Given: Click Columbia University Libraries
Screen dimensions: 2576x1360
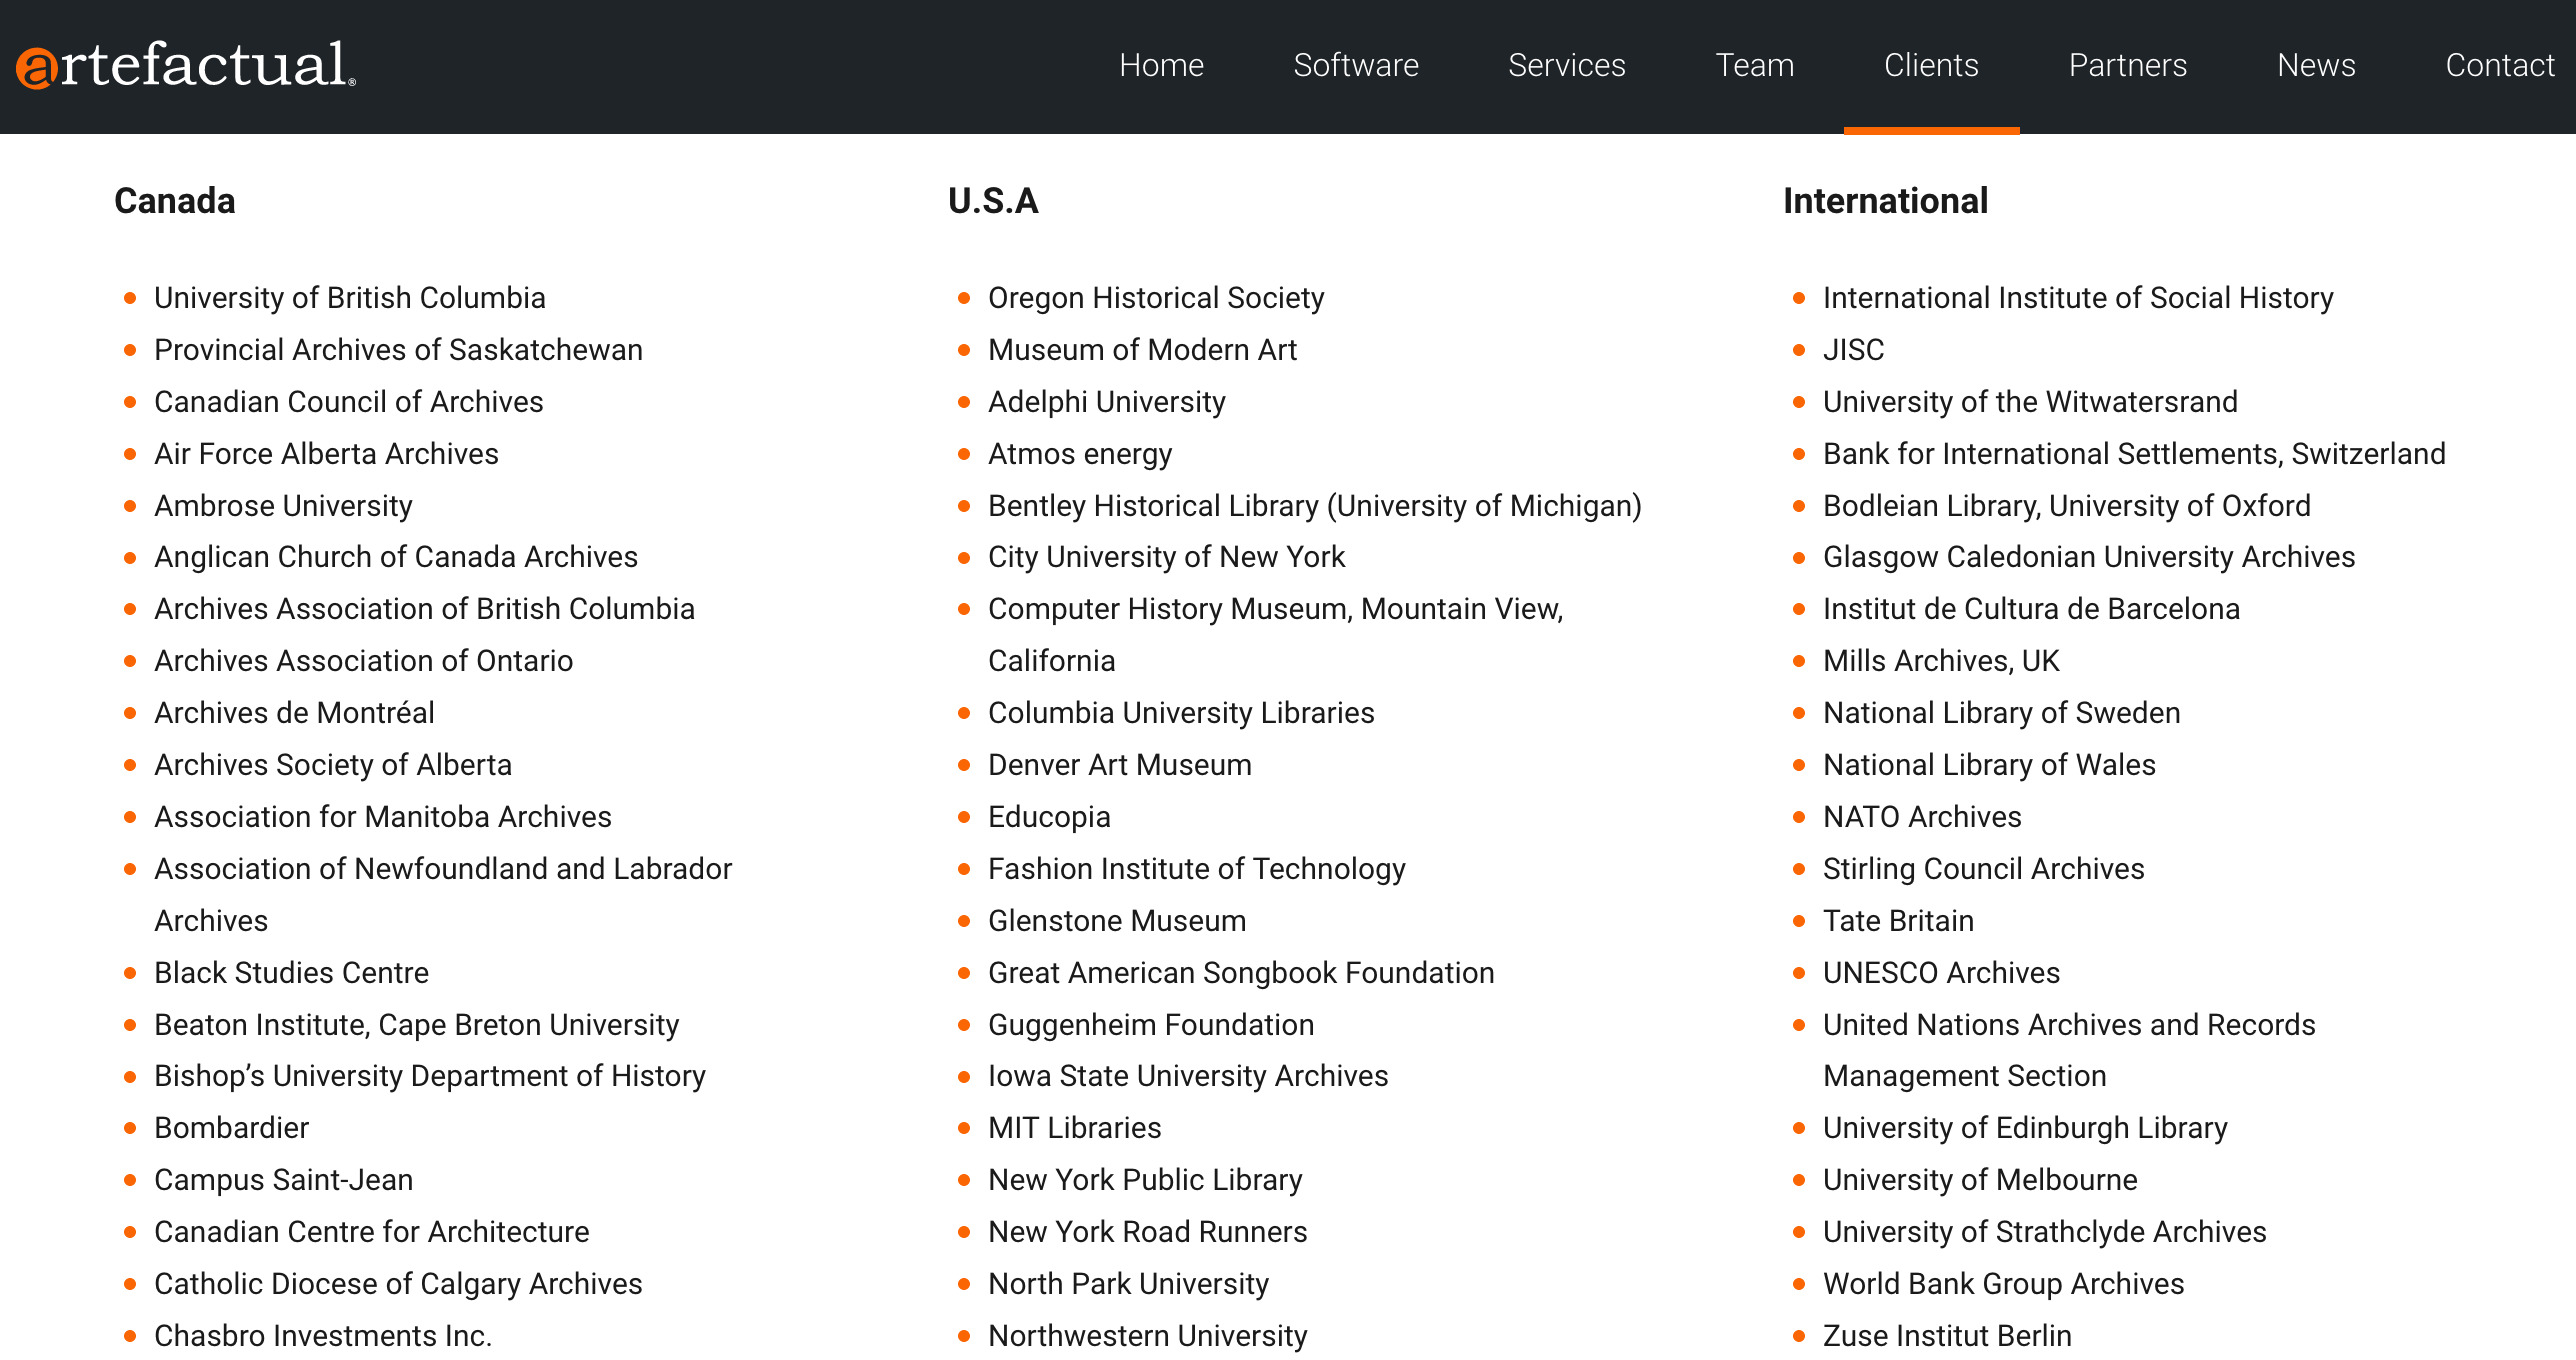Looking at the screenshot, I should [x=1181, y=713].
